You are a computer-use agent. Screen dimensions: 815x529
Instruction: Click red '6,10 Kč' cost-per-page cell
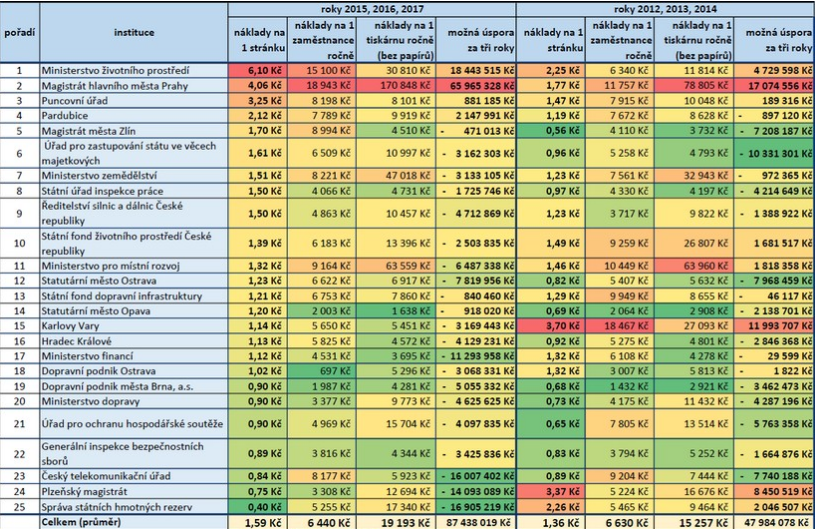258,70
